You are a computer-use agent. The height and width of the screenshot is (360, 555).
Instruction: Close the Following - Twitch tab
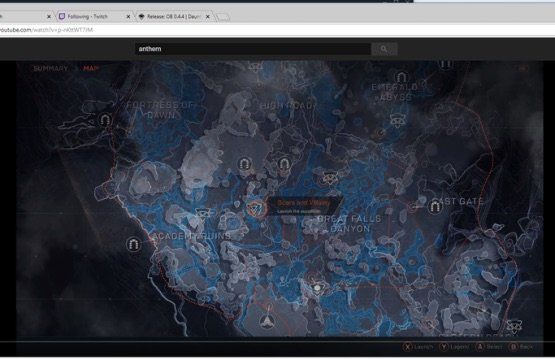pyautogui.click(x=128, y=16)
